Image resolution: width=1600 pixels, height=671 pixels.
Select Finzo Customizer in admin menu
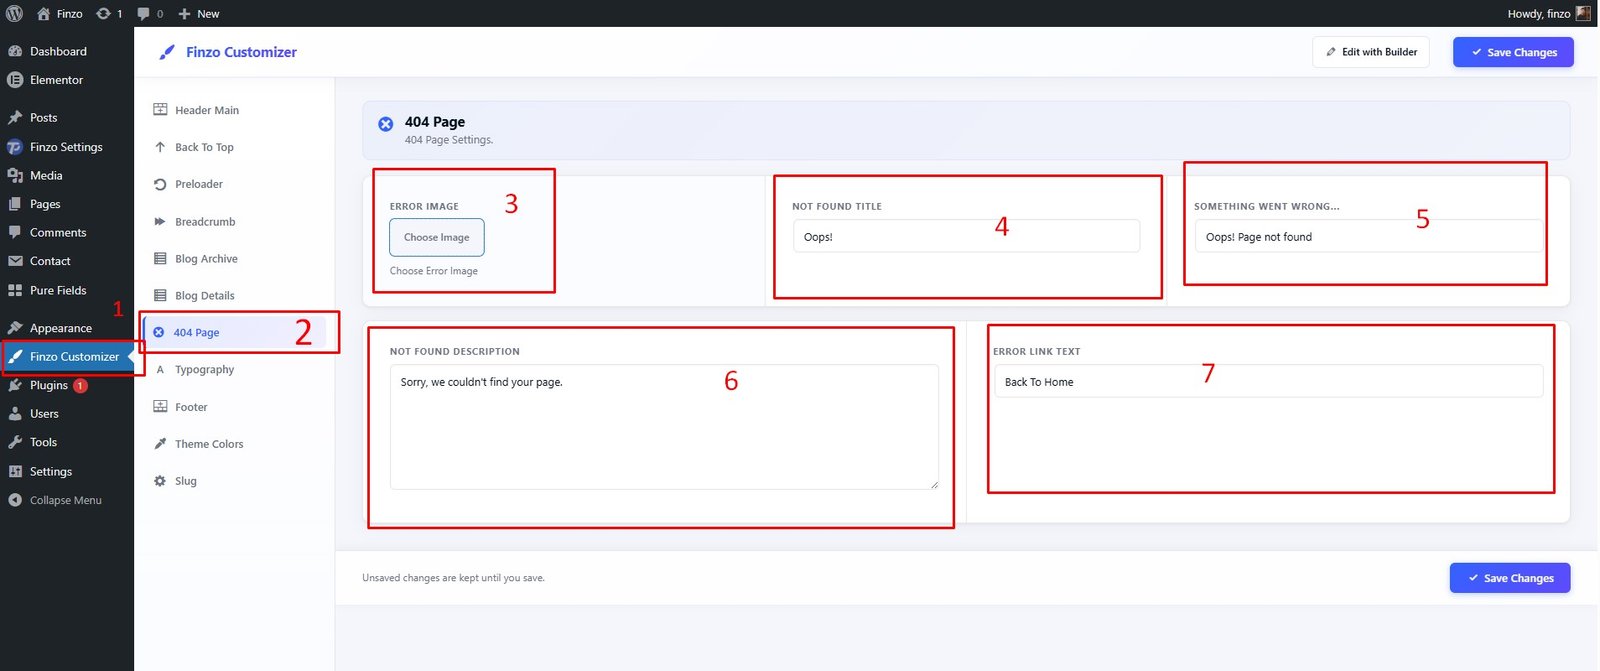[x=67, y=357]
